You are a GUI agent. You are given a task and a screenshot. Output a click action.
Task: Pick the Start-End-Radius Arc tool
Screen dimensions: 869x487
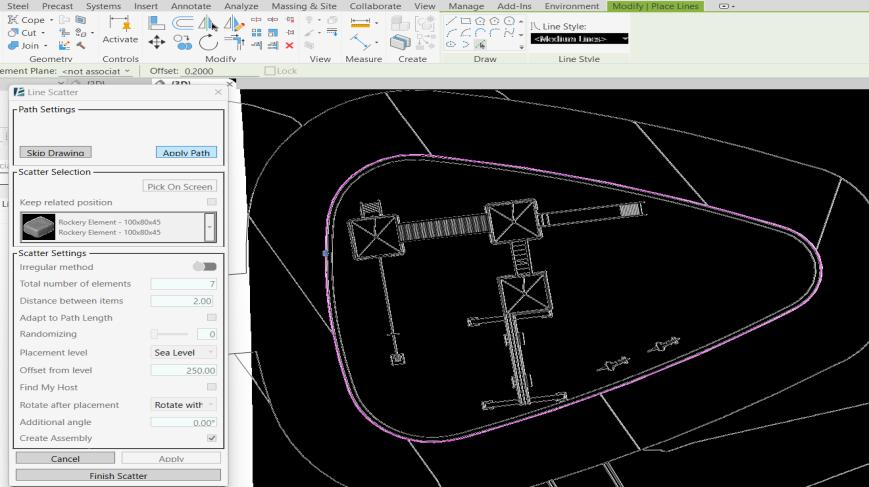click(451, 33)
